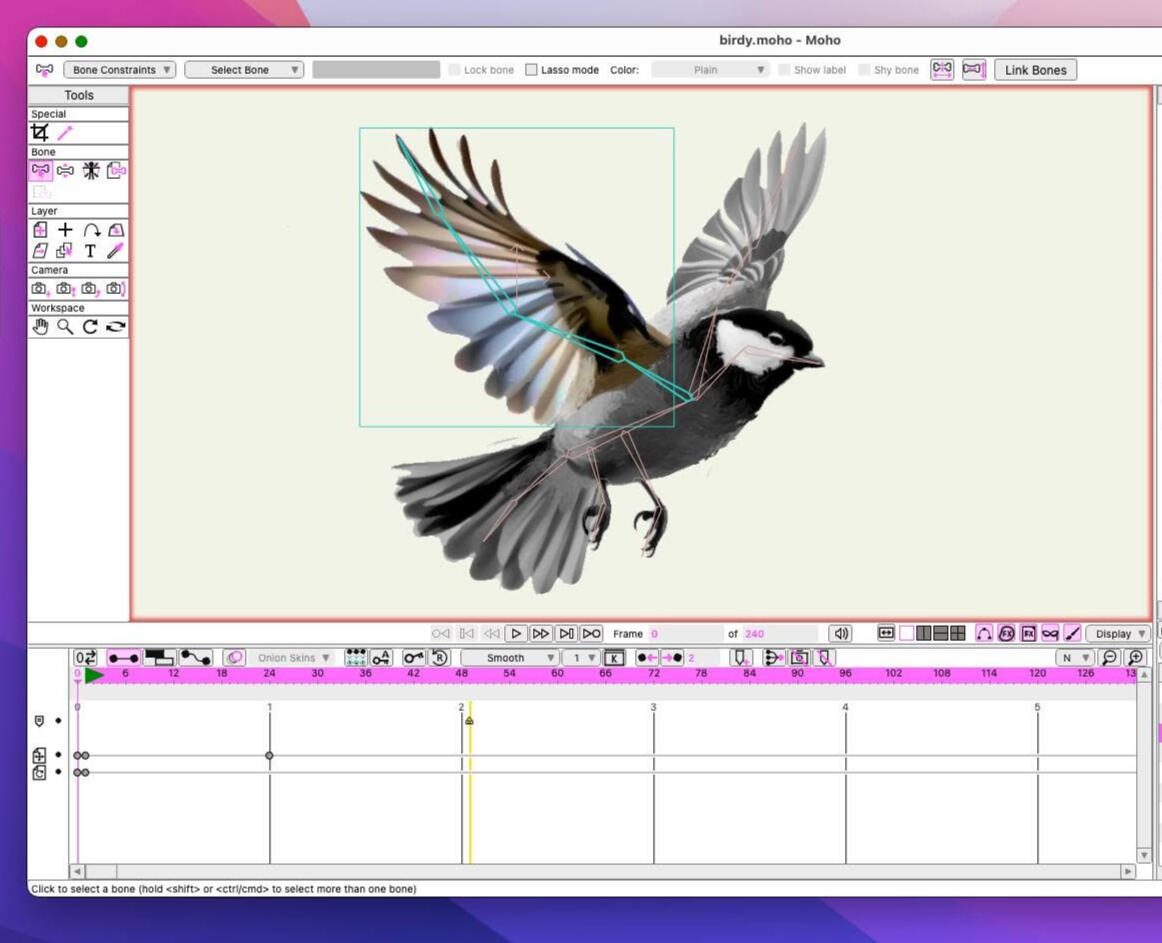Image resolution: width=1162 pixels, height=943 pixels.
Task: Toggle the FX display quality button
Action: click(1006, 634)
